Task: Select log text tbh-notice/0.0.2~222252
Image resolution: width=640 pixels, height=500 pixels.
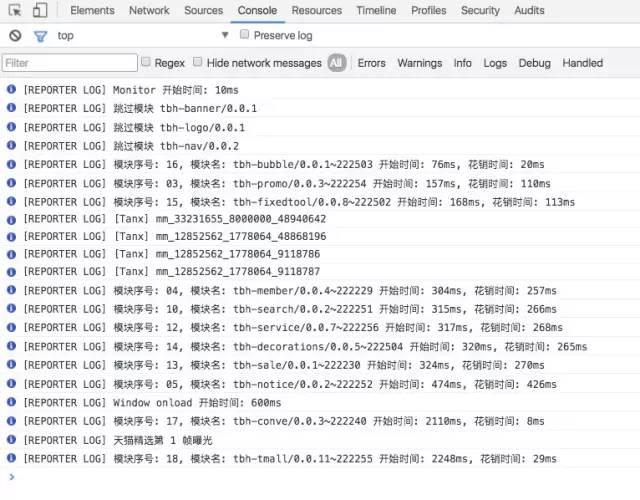Action: pos(302,384)
